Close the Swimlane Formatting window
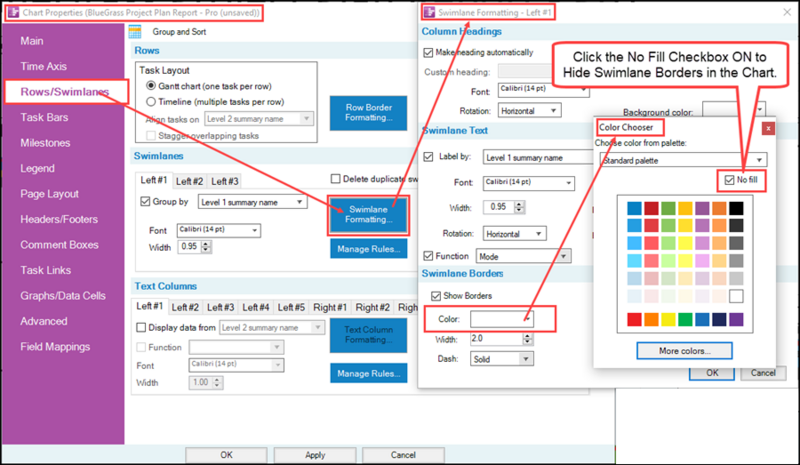800x465 pixels. (787, 12)
